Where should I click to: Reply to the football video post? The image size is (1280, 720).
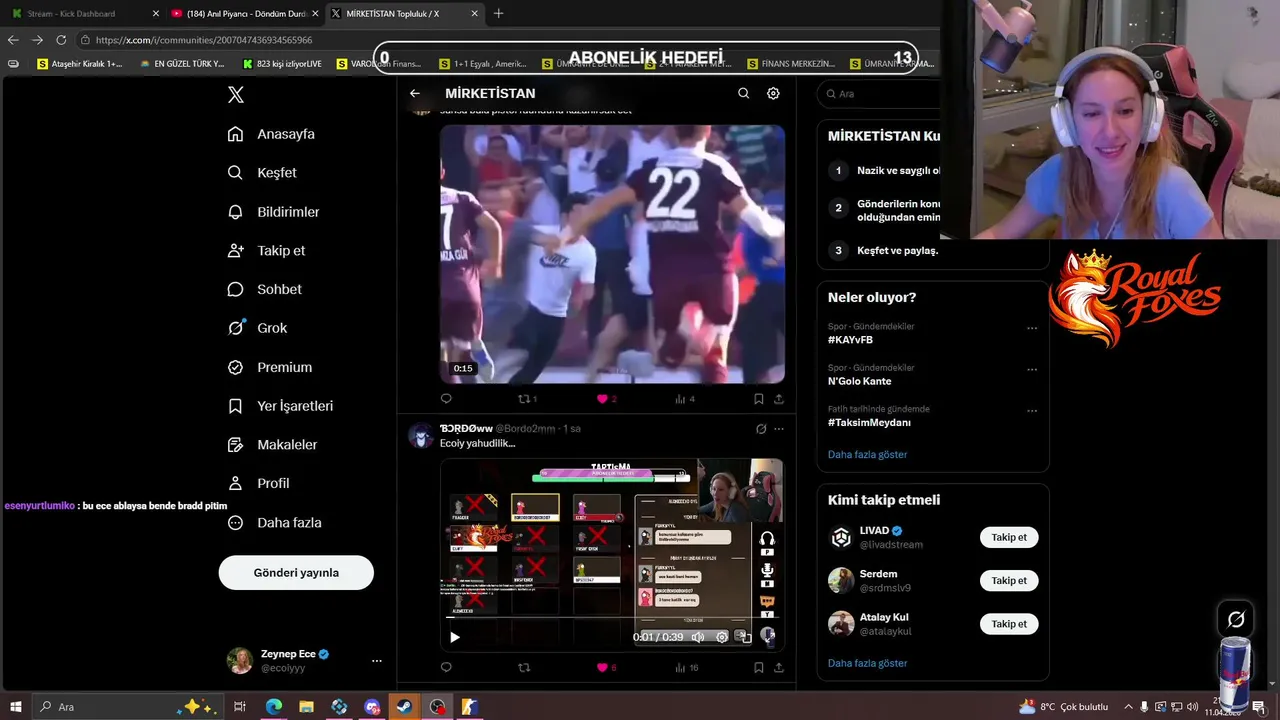pos(446,399)
